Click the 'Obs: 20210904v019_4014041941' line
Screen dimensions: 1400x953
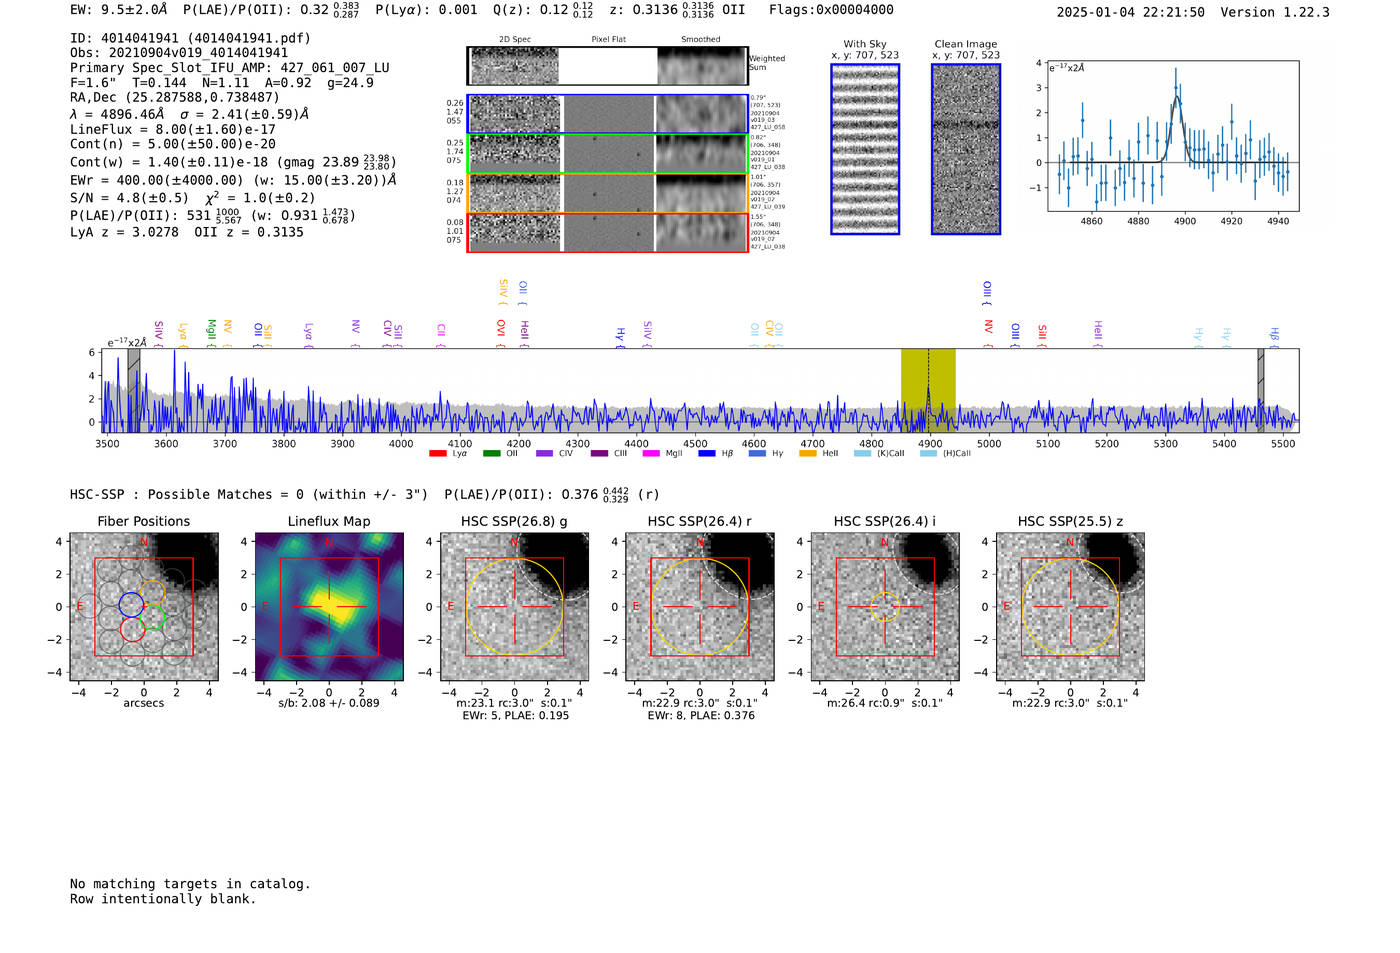(179, 53)
